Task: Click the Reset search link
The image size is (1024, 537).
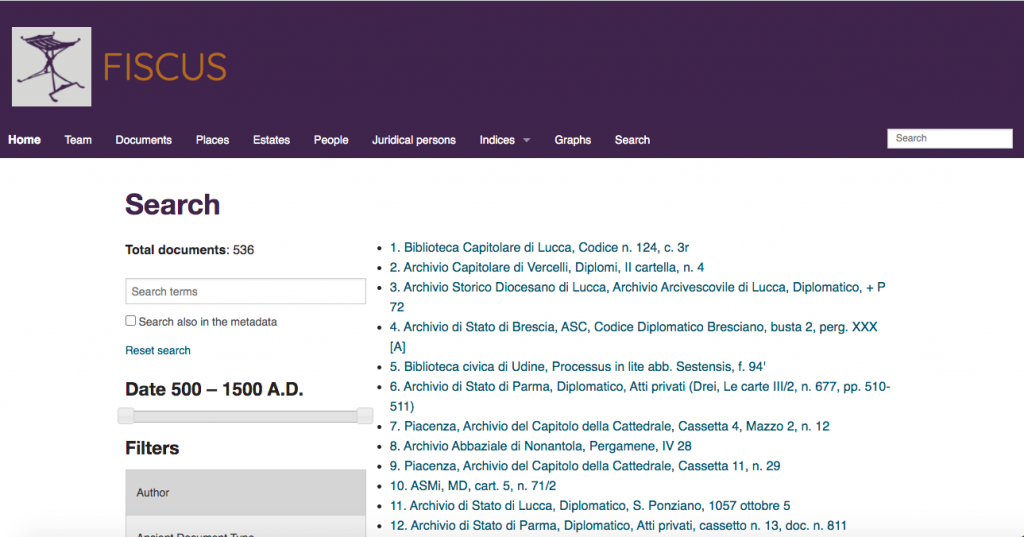Action: point(158,350)
